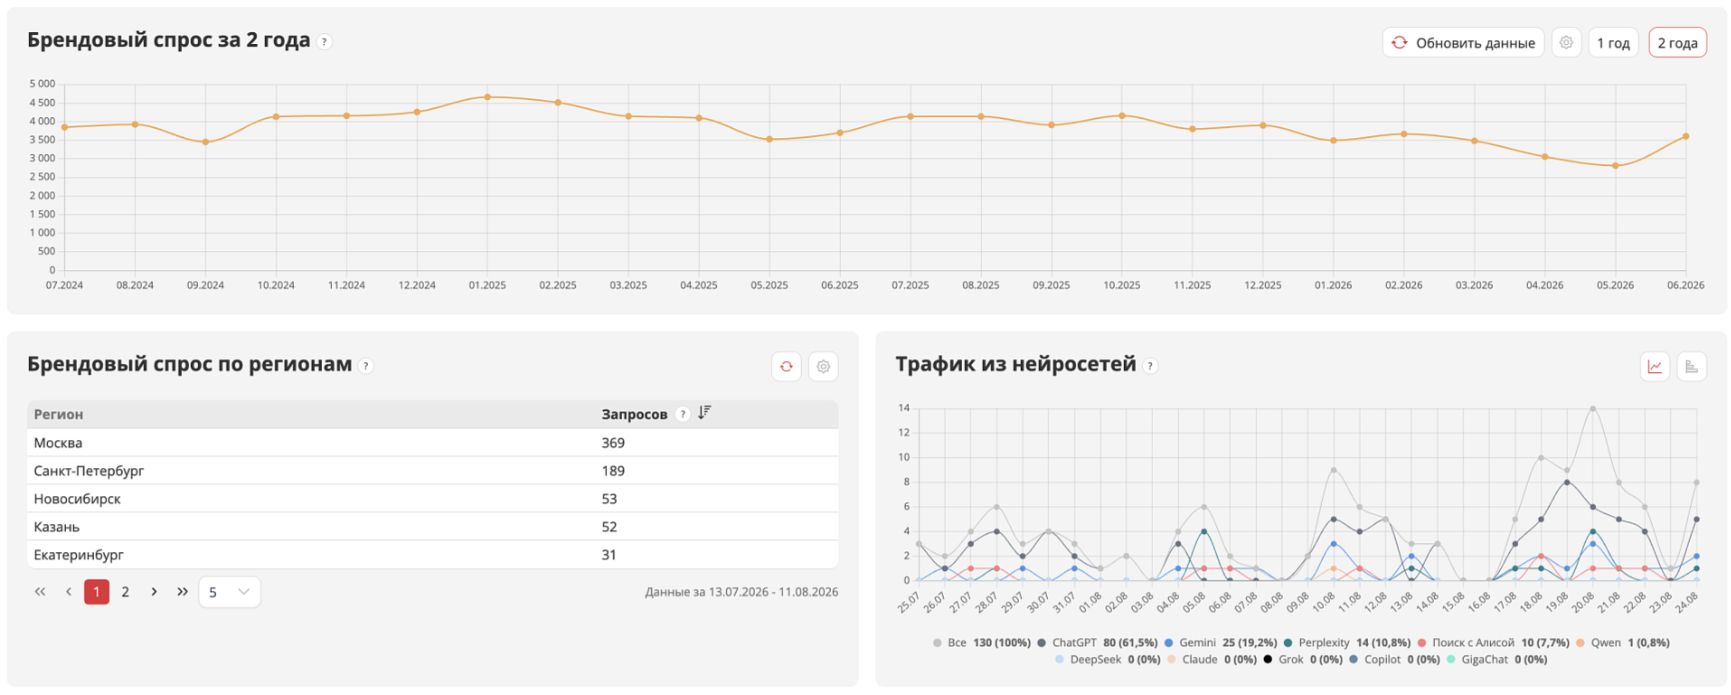Screen dimensions: 1731x695
Task: Open rows-per-page dropdown showing 5
Action: click(229, 592)
